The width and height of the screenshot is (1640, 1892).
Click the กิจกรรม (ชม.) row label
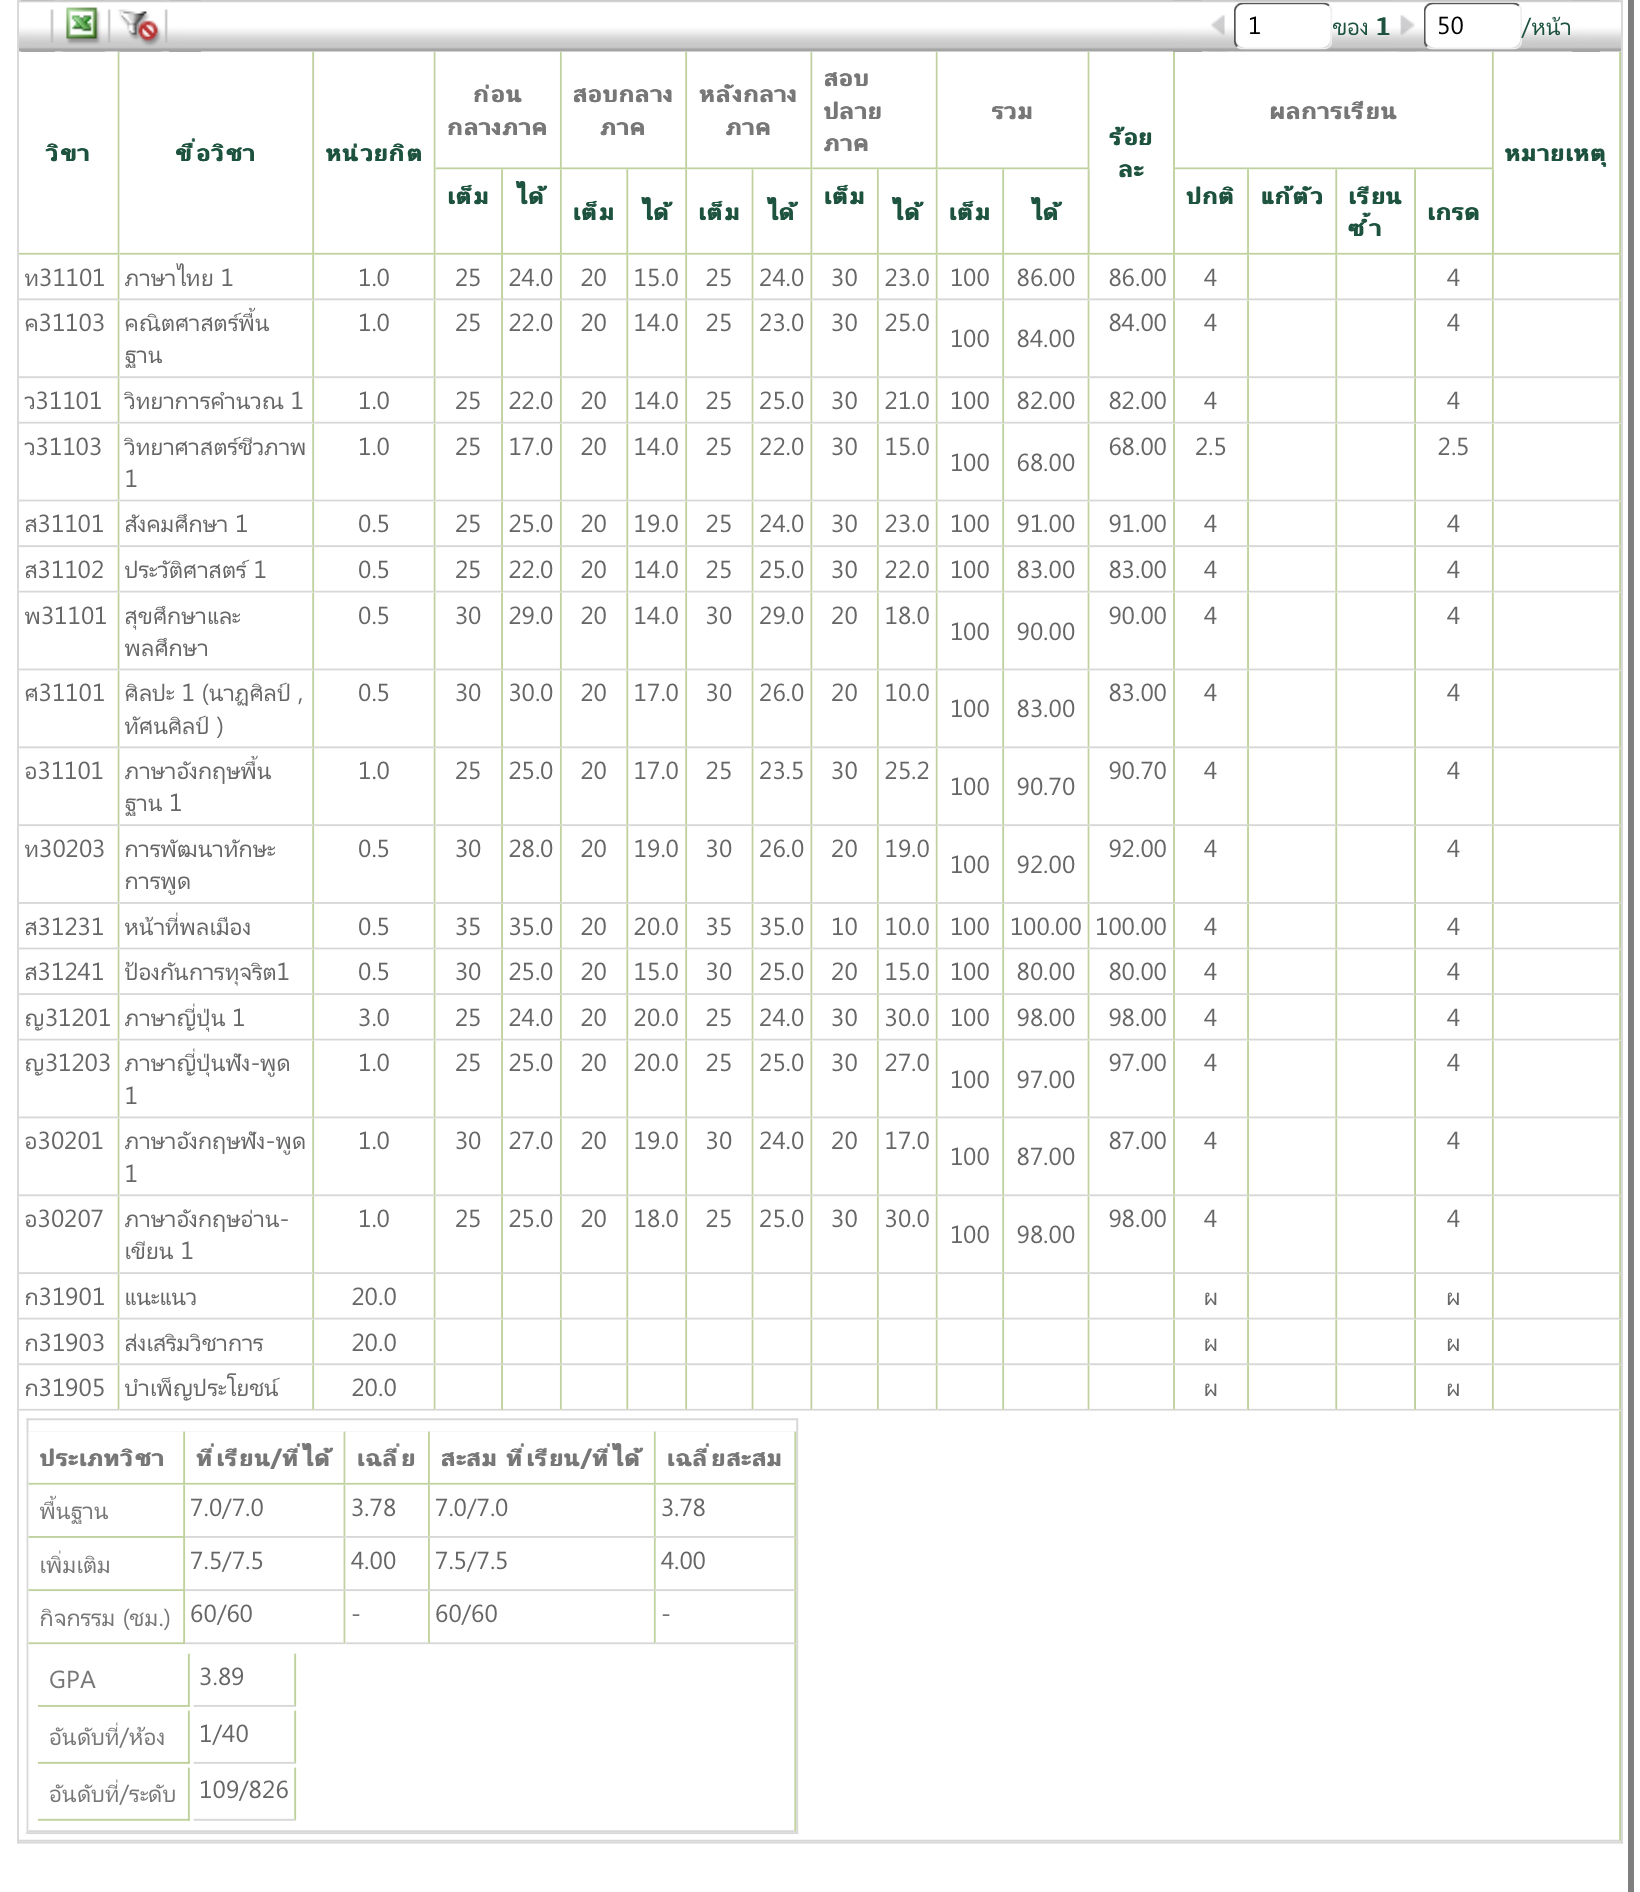tap(105, 1617)
